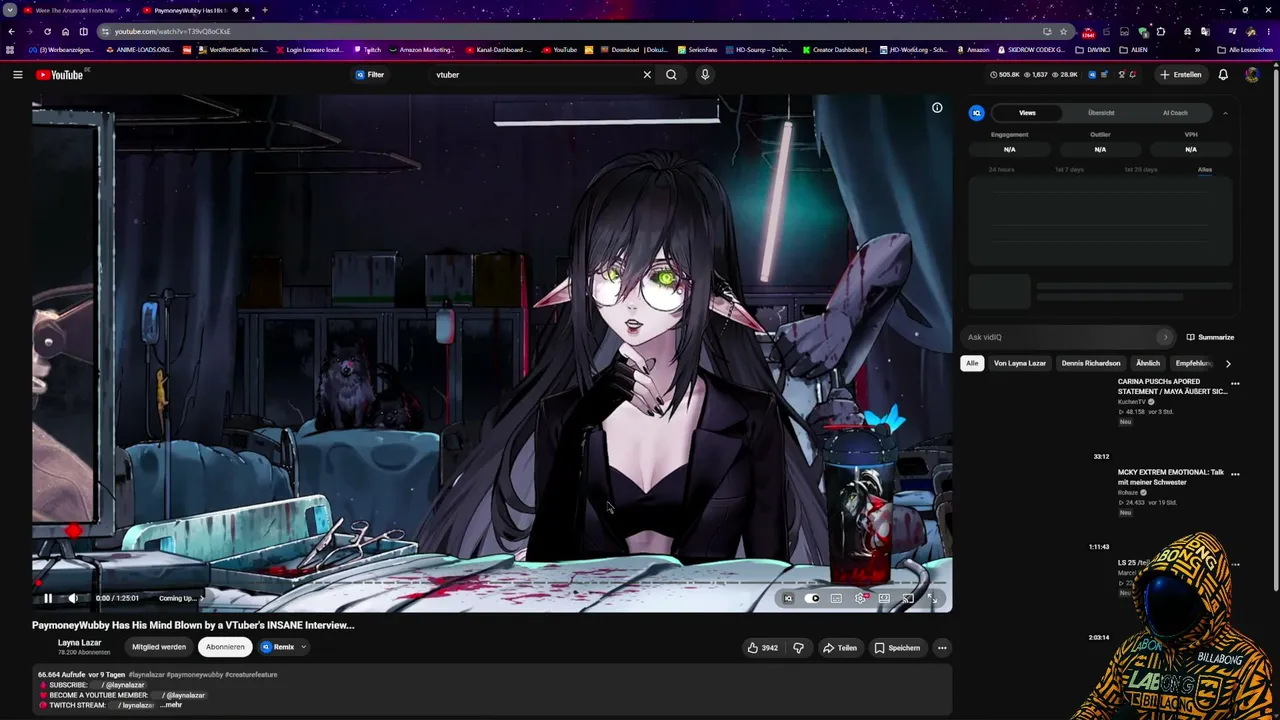Expand description with ...mehr
1280x720 pixels.
coord(170,705)
